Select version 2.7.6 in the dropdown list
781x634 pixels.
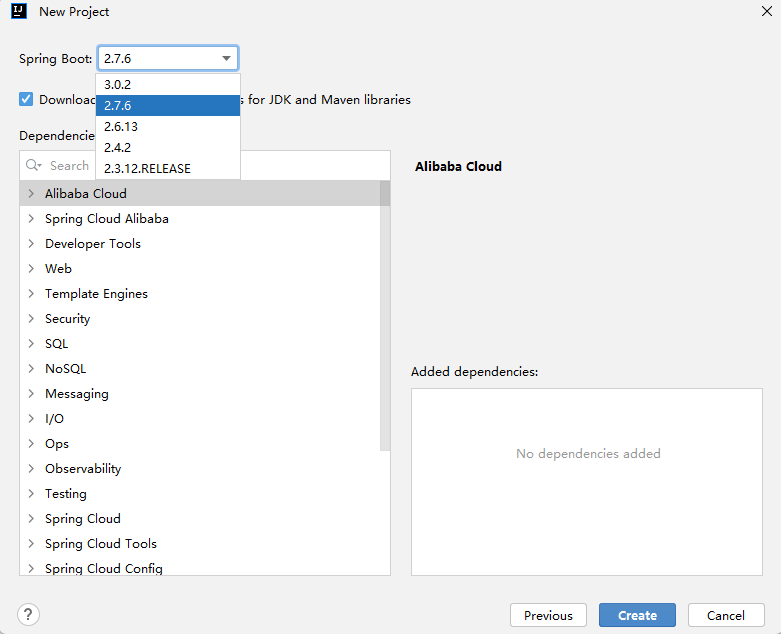coord(168,106)
